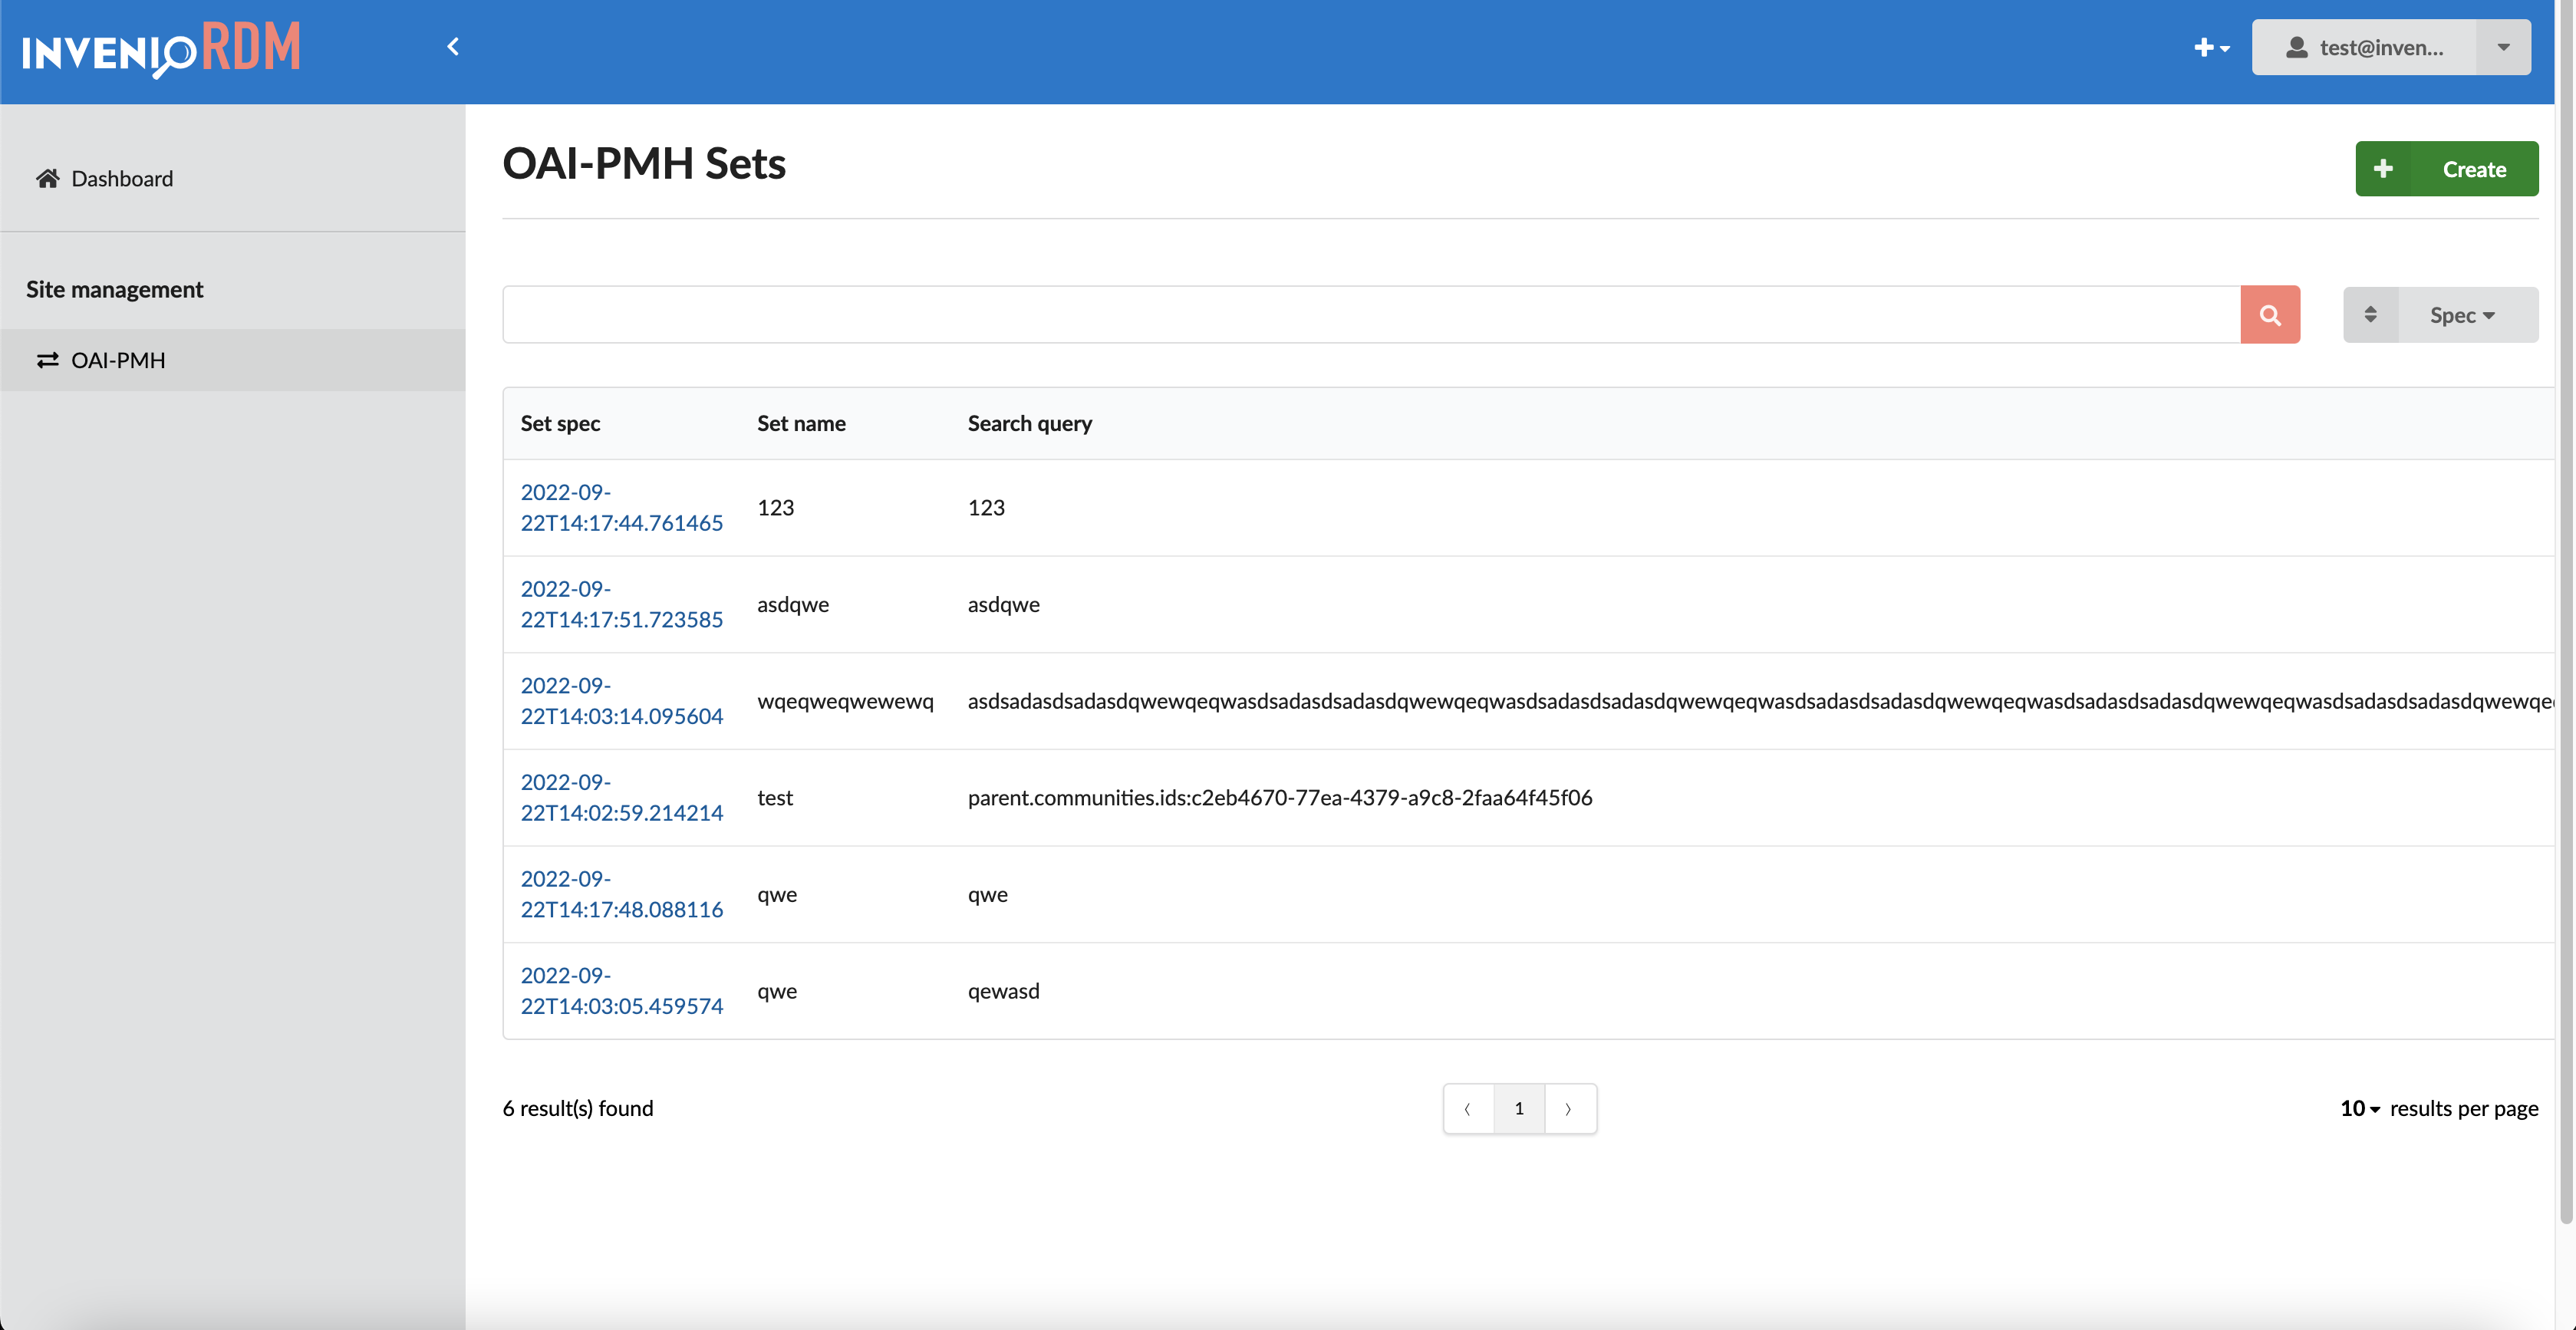Image resolution: width=2576 pixels, height=1330 pixels.
Task: Click the Set name column header
Action: point(800,423)
